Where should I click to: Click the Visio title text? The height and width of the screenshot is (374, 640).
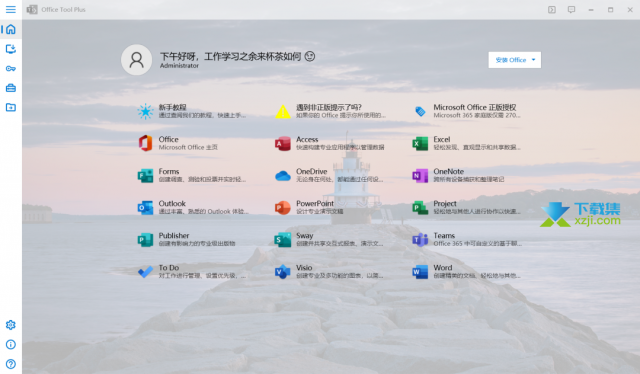304,267
